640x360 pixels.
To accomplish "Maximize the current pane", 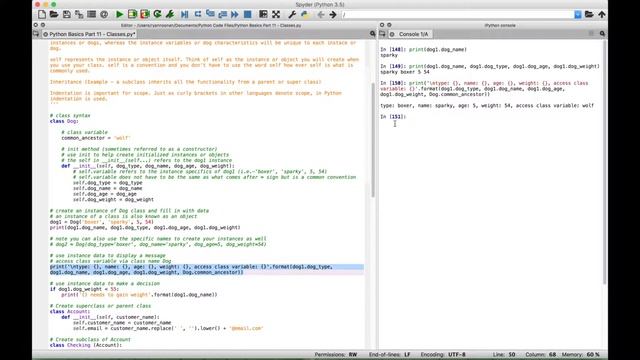I will coord(263,14).
